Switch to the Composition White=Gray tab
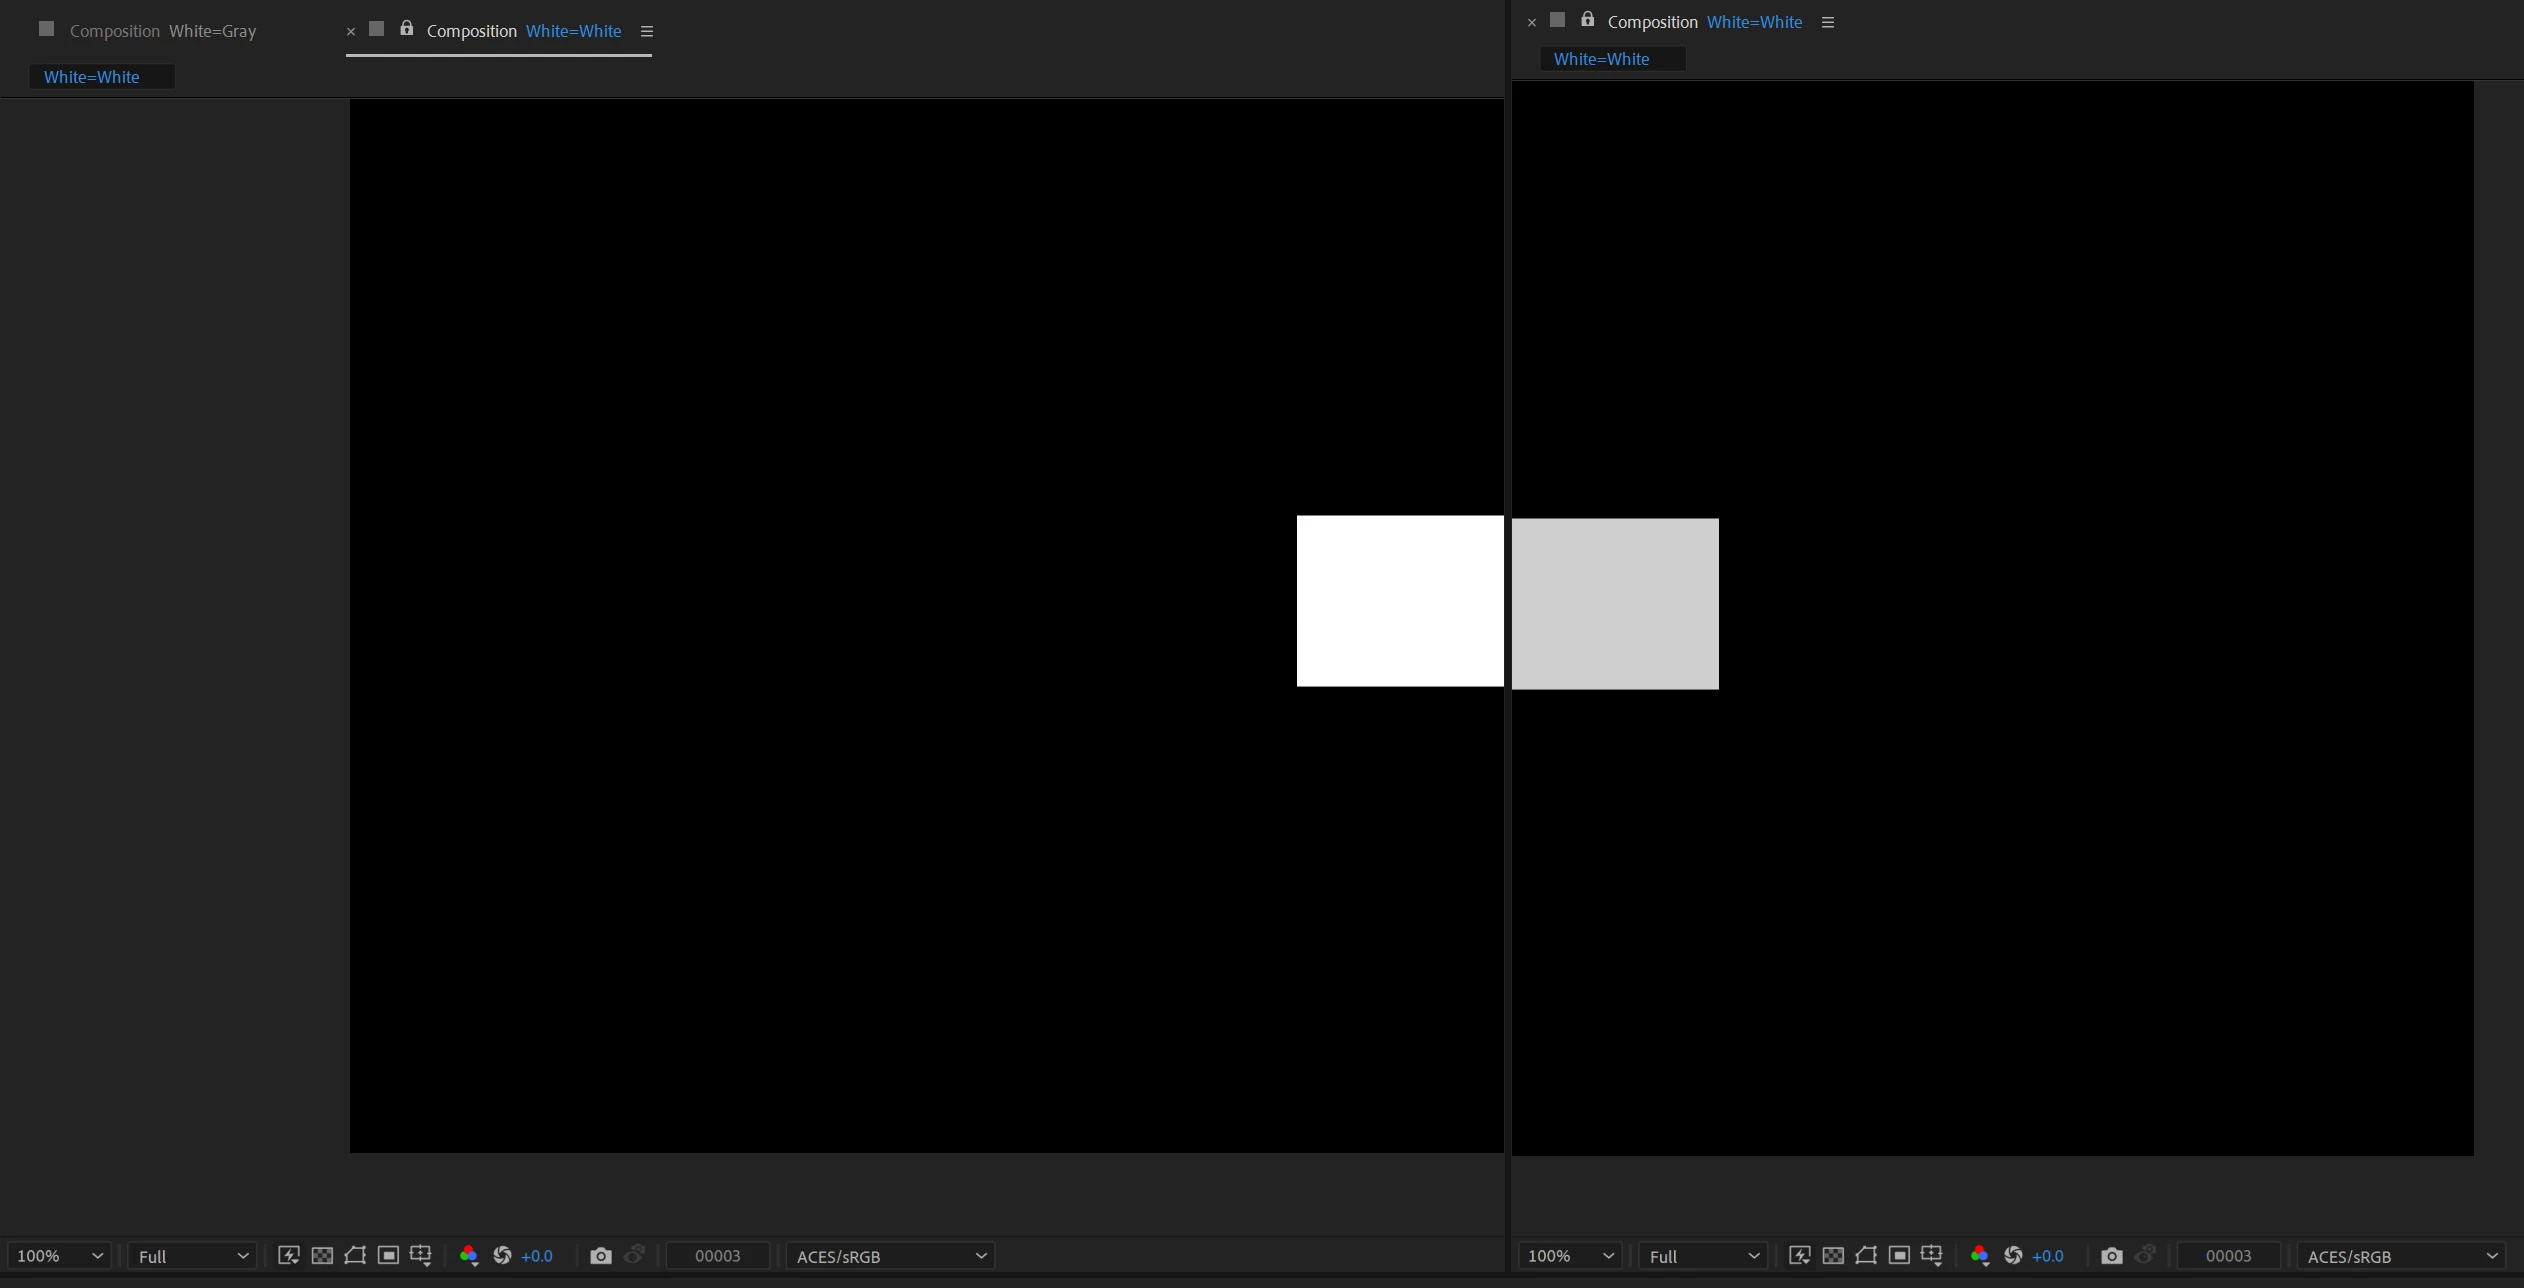This screenshot has width=2524, height=1288. coord(163,31)
